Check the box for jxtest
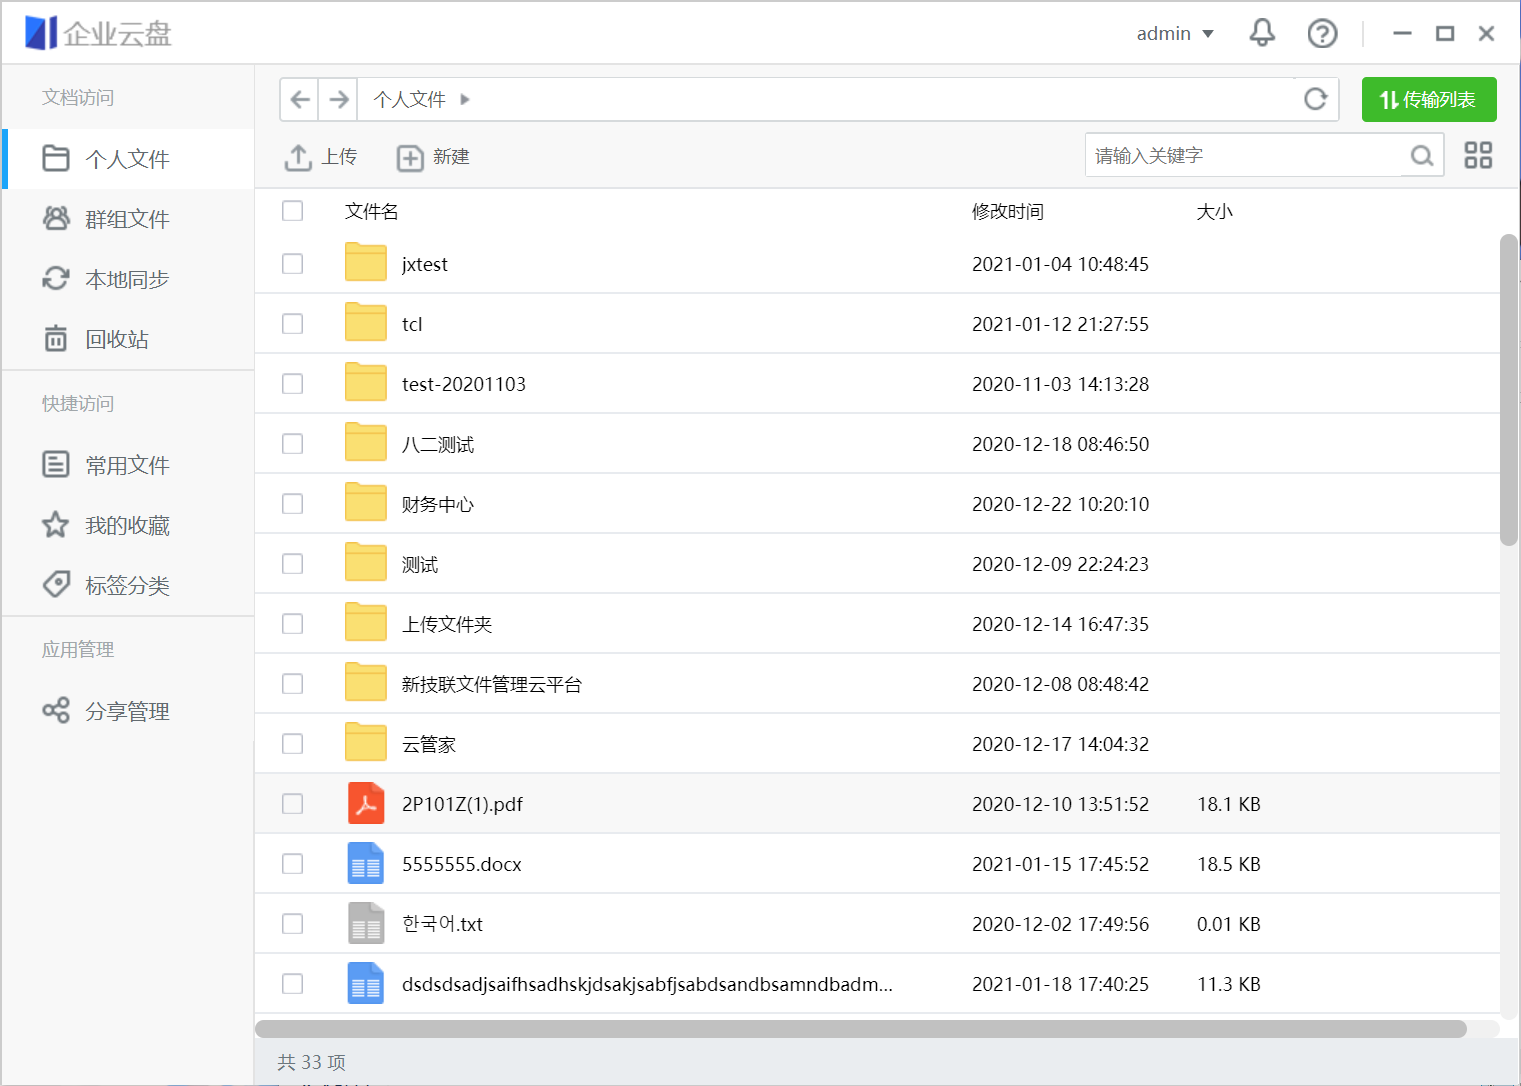 tap(292, 264)
